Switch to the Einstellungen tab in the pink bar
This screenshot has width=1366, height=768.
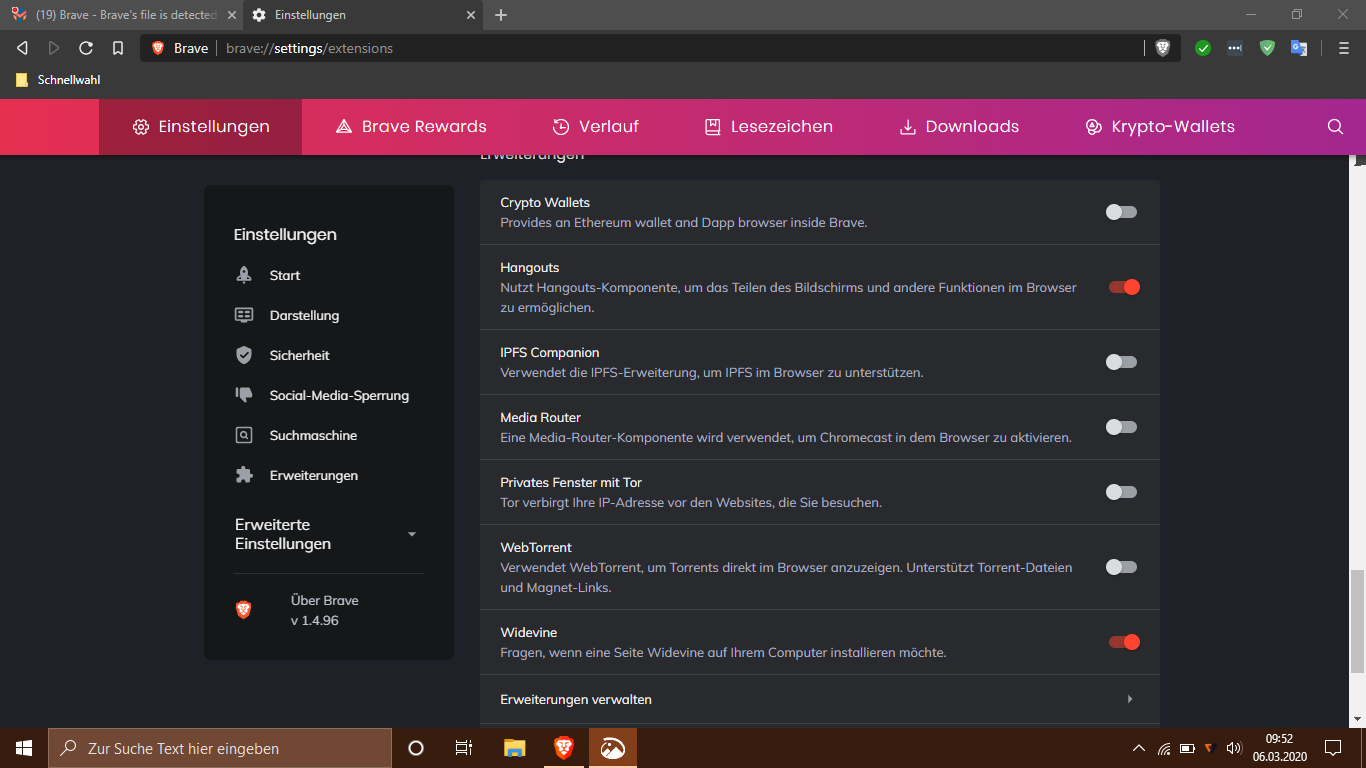point(200,127)
